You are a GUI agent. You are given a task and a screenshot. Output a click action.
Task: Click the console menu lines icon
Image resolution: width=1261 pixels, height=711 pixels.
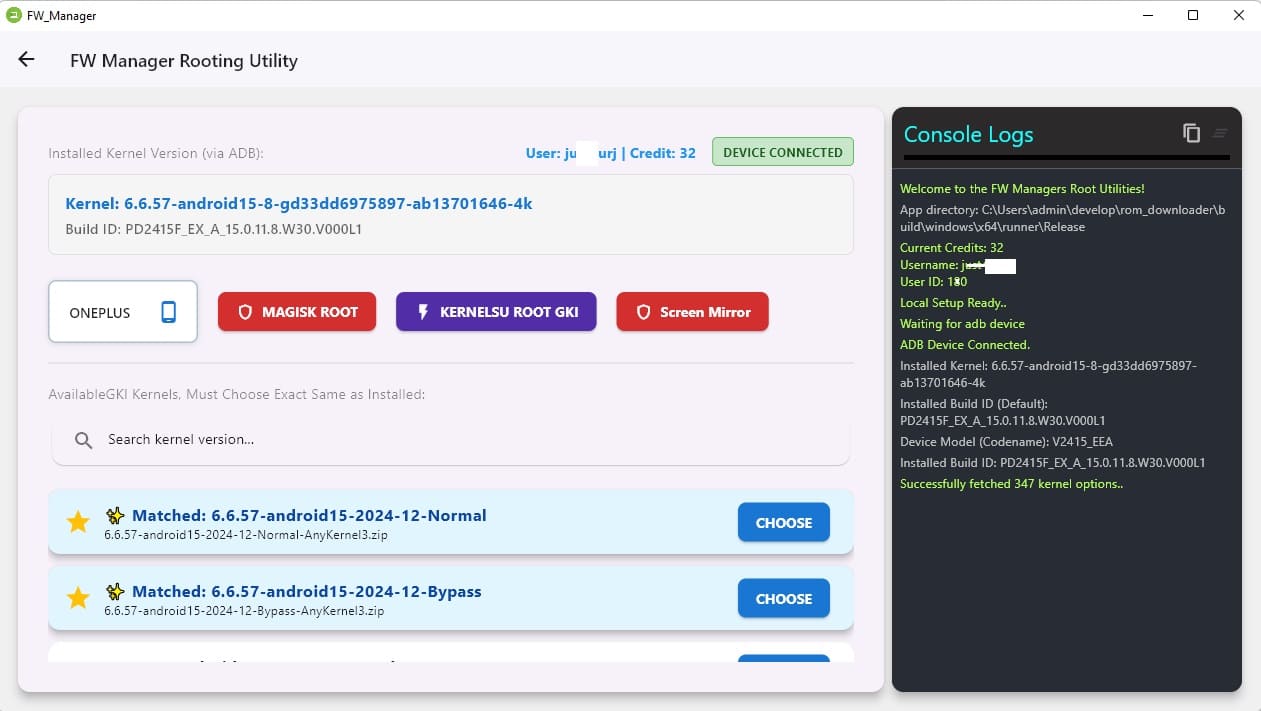click(1220, 133)
